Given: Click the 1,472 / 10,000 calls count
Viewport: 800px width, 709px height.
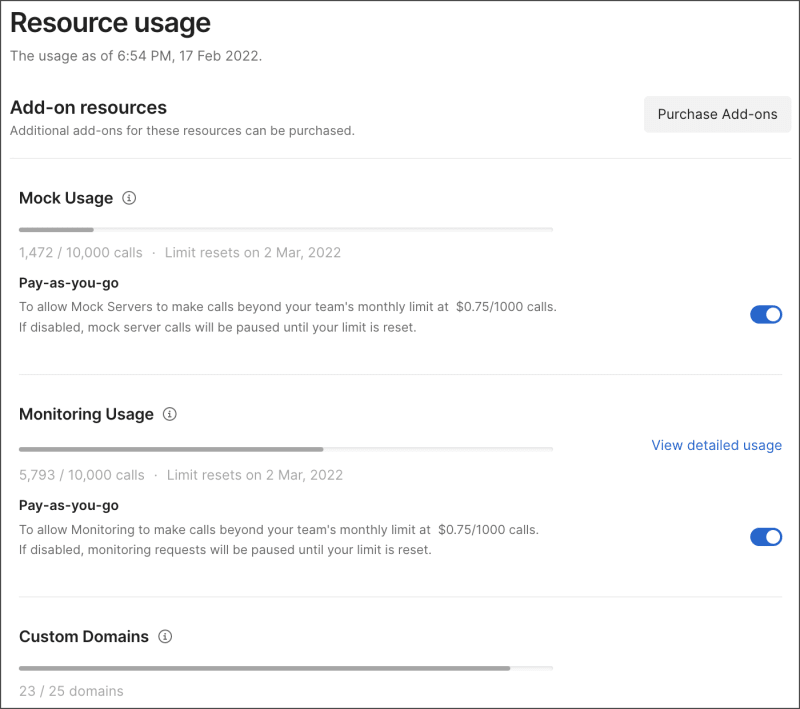Looking at the screenshot, I should pos(81,253).
